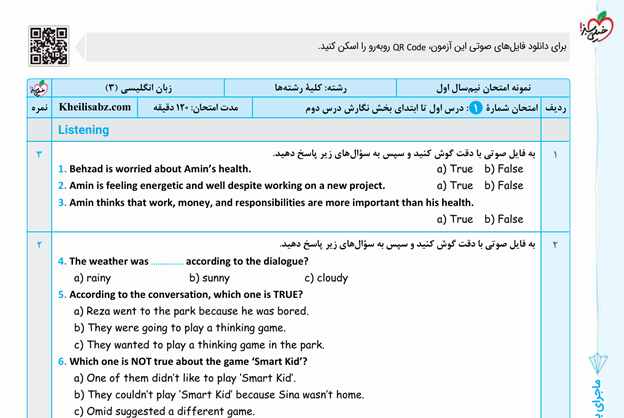Image resolution: width=624 pixels, height=418 pixels.
Task: Select answer 'c) cloudy'
Action: [326, 278]
